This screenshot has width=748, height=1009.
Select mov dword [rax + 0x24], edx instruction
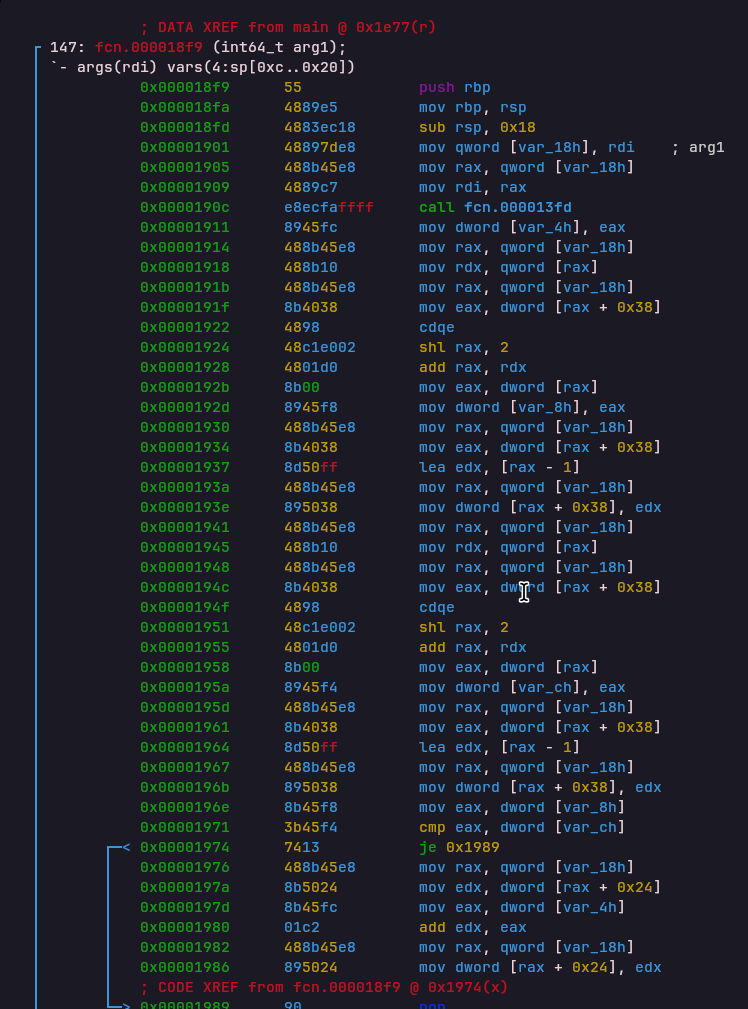[x=540, y=967]
